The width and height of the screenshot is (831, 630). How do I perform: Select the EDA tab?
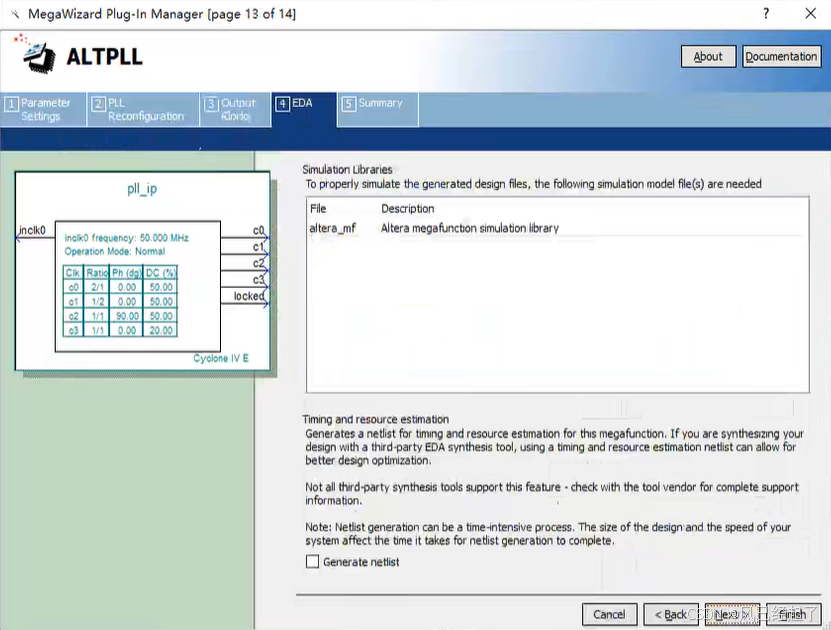(x=304, y=110)
